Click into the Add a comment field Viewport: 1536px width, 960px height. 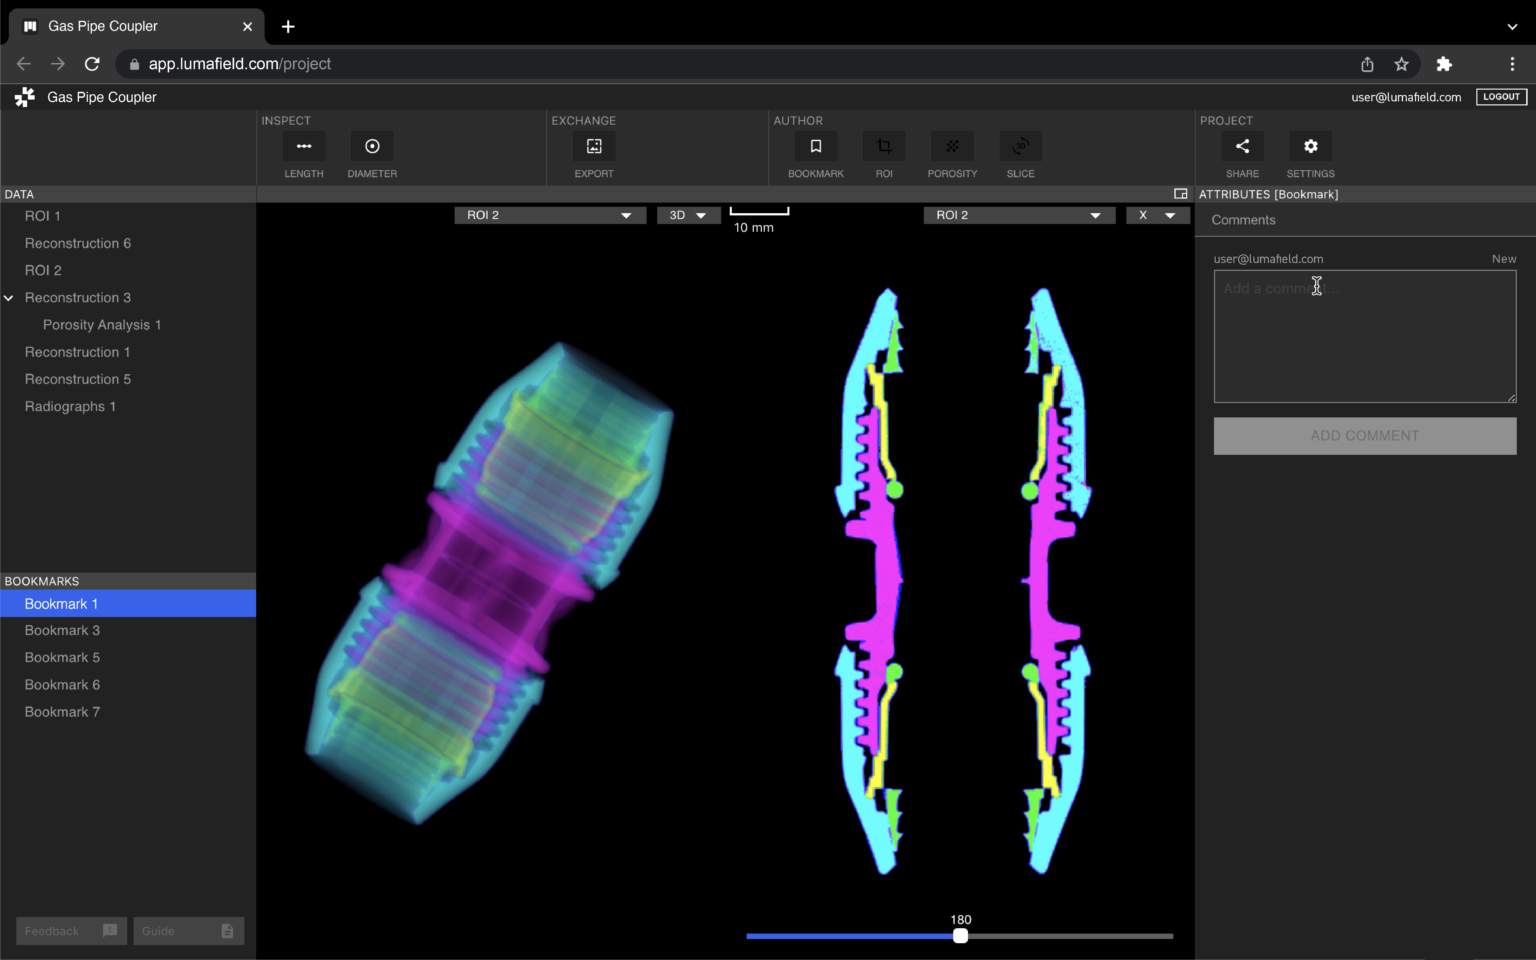pos(1364,336)
